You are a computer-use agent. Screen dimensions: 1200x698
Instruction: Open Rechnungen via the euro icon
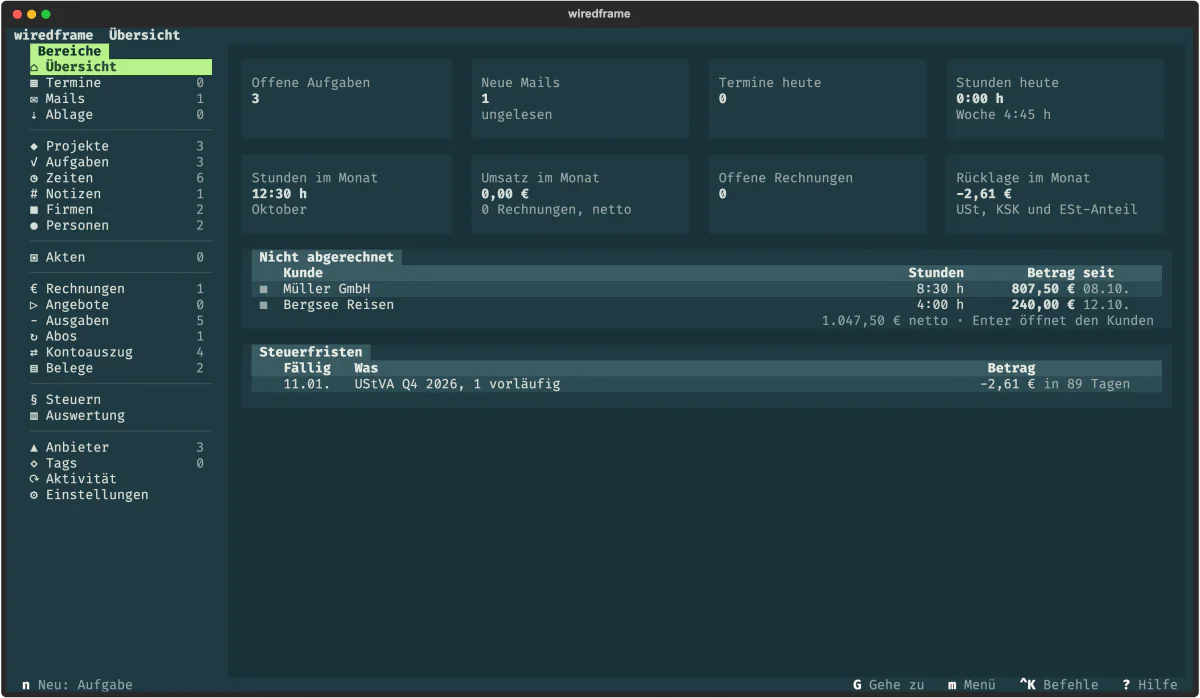click(34, 289)
